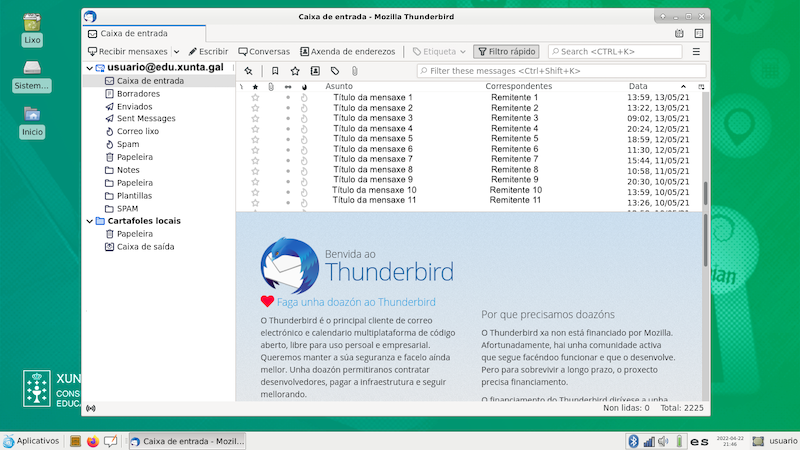800x450 pixels.
Task: Toggle the Filtro rápido button
Action: point(506,51)
